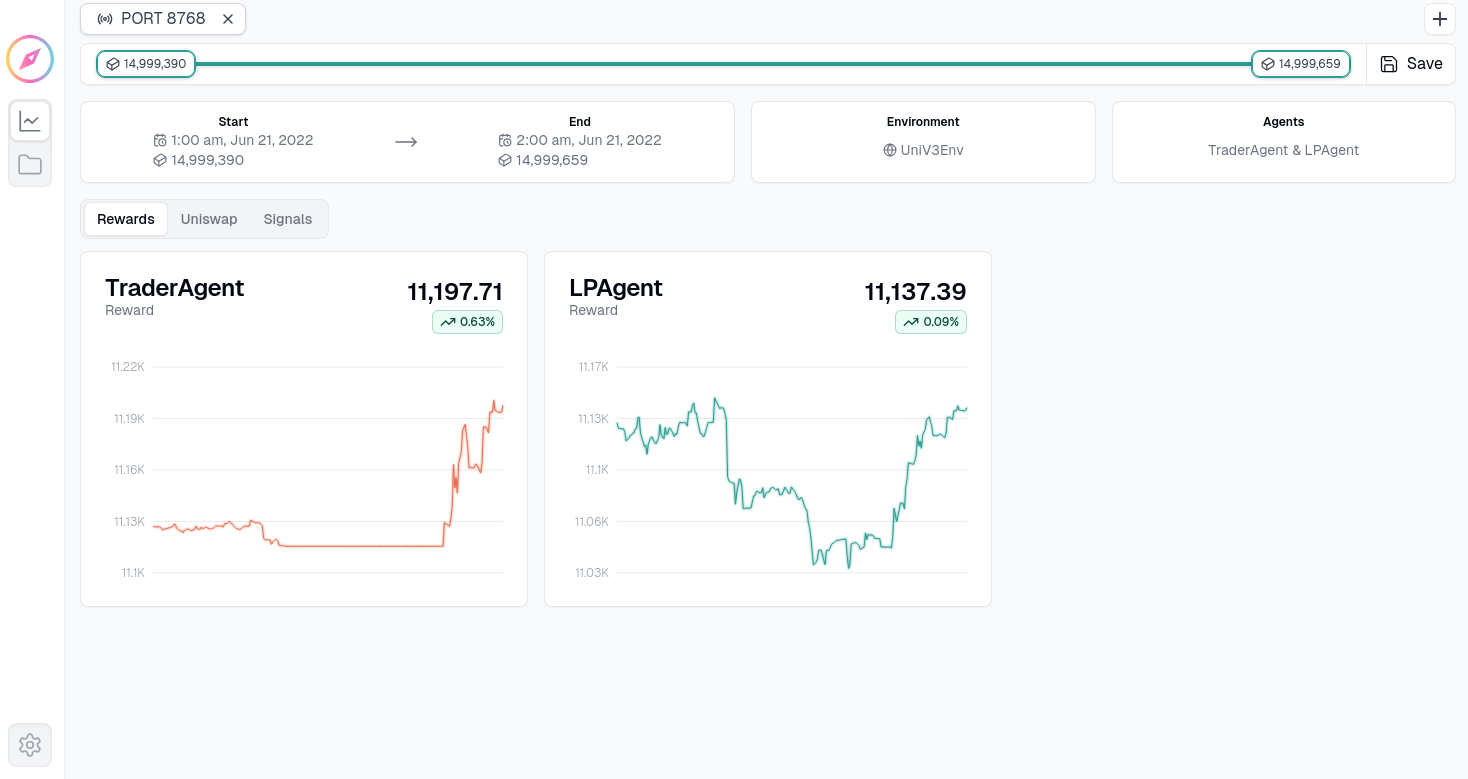Screen dimensions: 1468x779
Task: Click the TraderAgent card title
Action: click(175, 287)
